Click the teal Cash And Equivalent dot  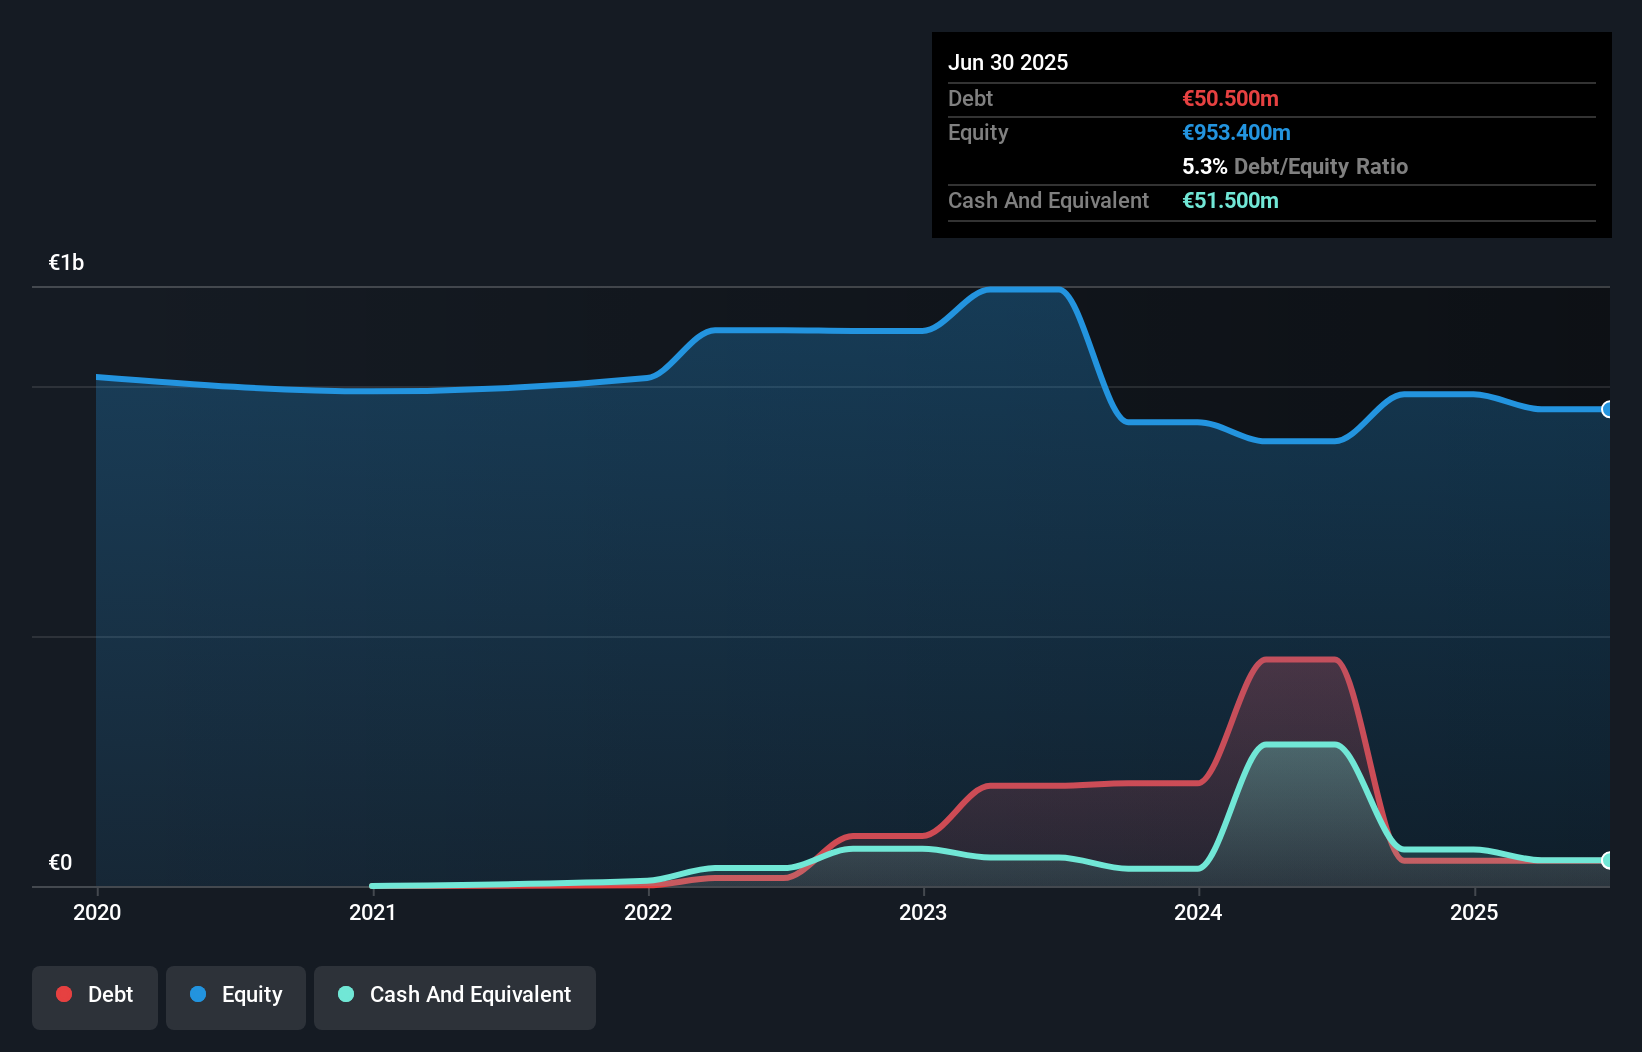(345, 994)
